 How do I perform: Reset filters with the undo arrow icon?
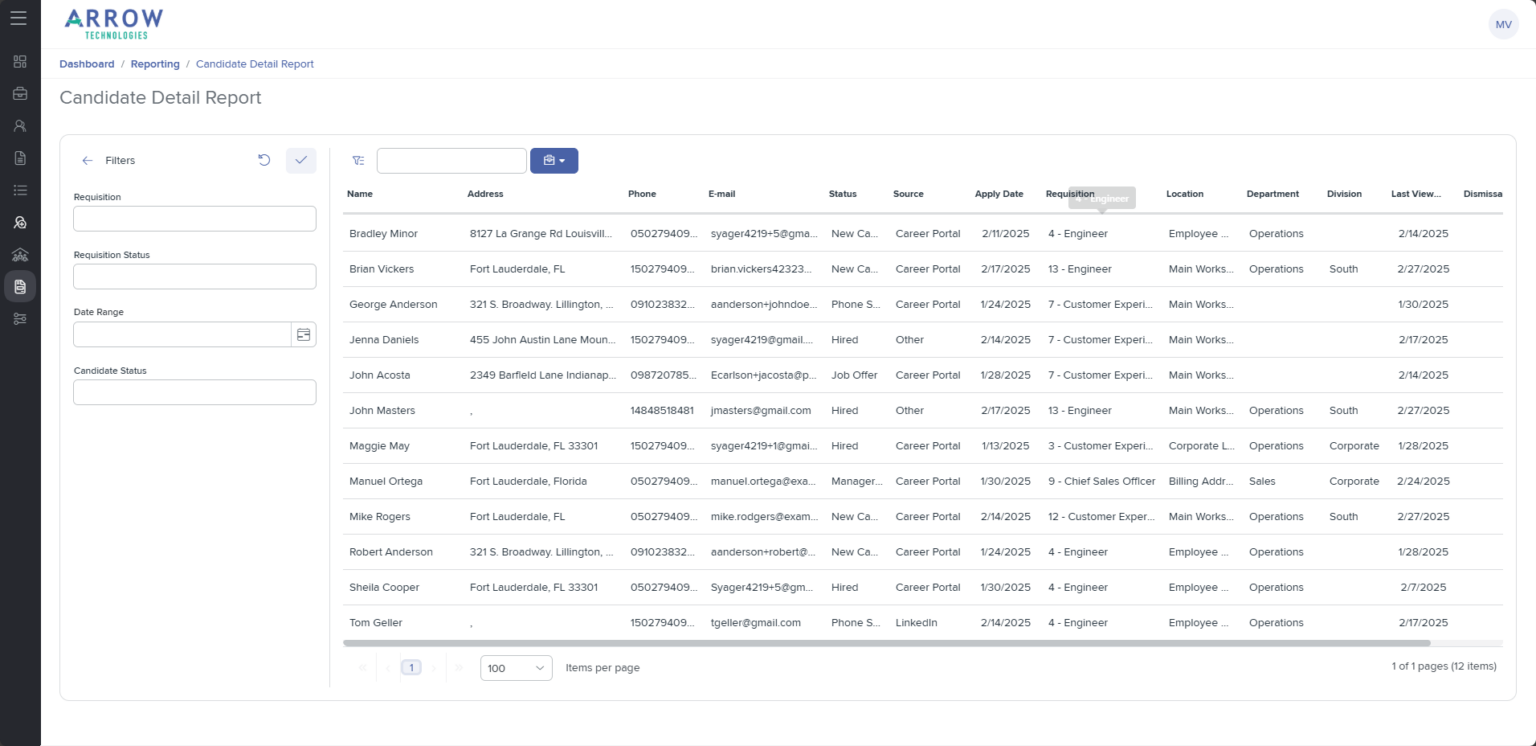point(263,159)
